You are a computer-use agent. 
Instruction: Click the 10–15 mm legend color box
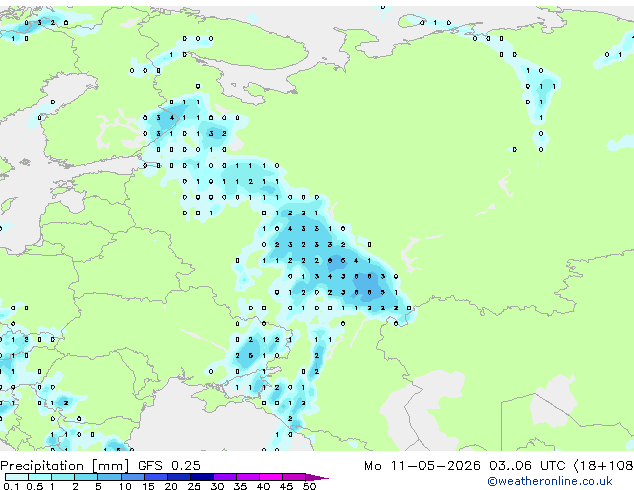[x=133, y=477]
